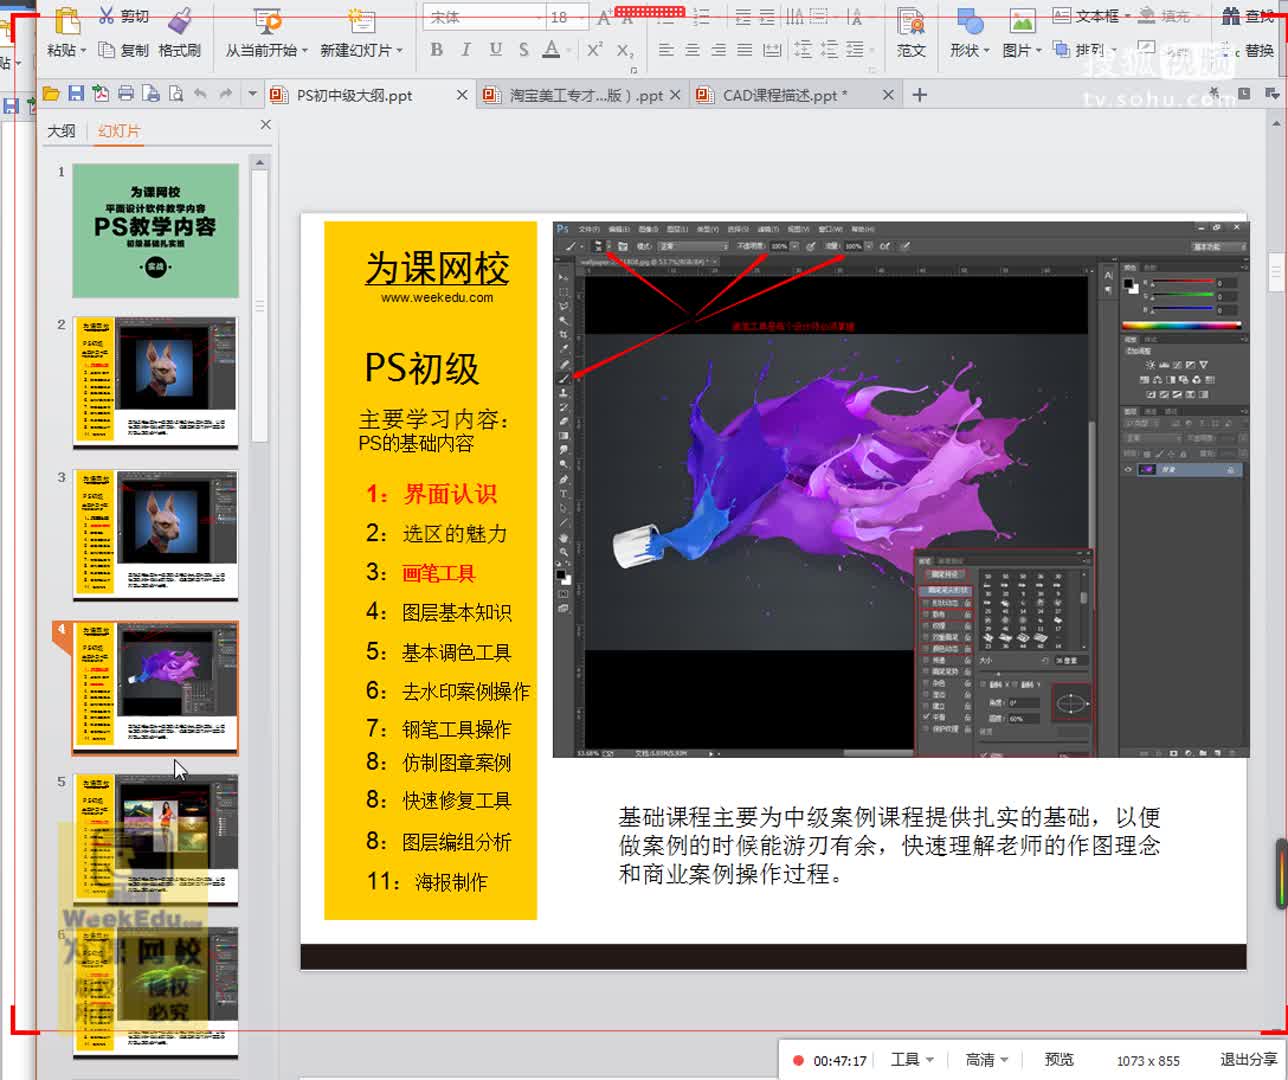Open the 范文 templates button

click(910, 31)
